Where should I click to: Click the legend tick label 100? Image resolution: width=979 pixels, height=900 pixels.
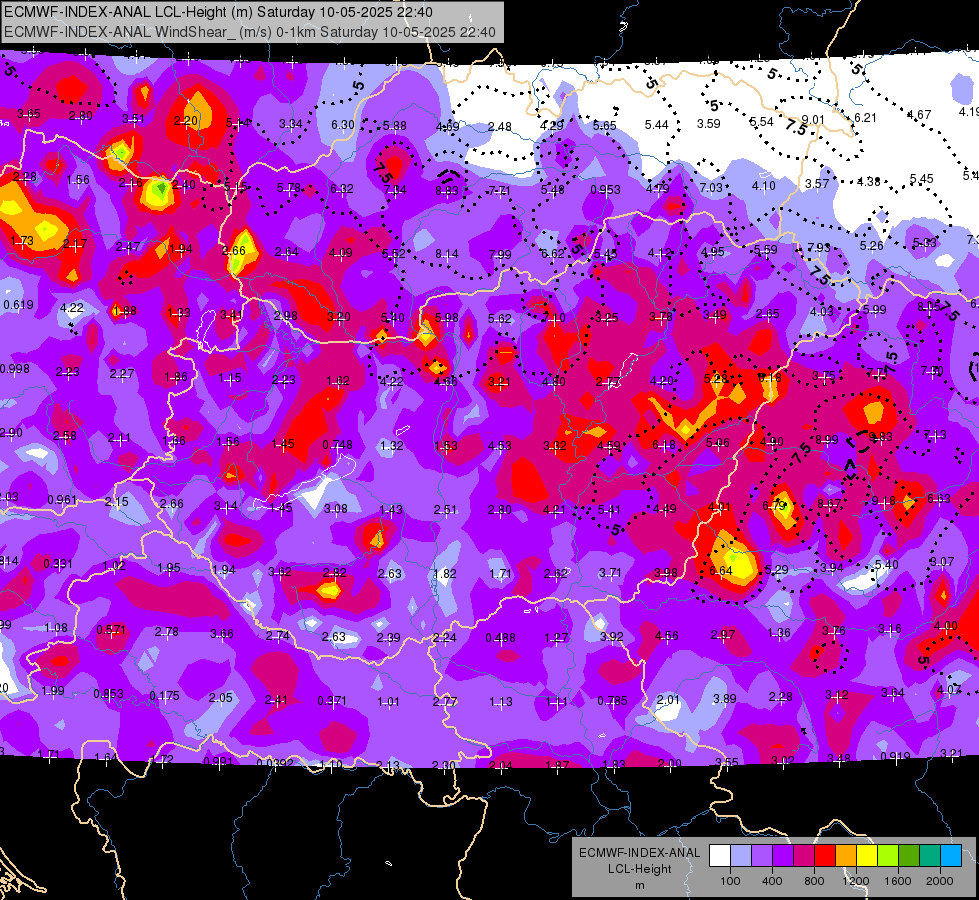730,881
